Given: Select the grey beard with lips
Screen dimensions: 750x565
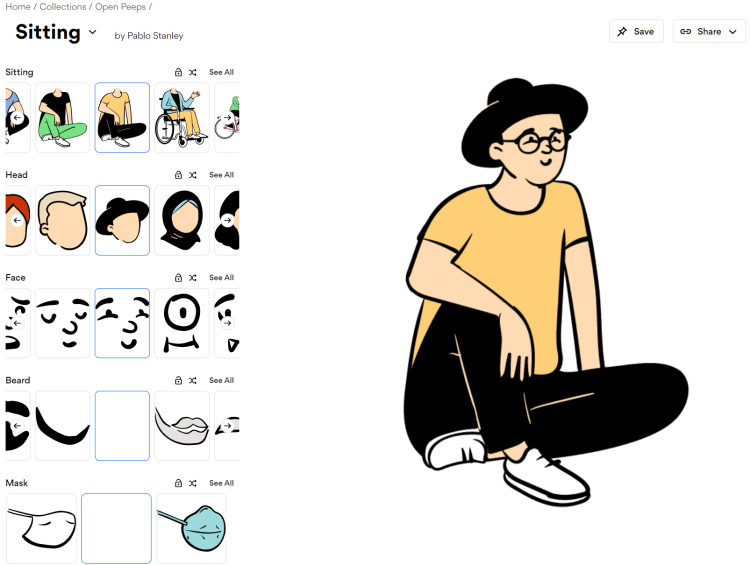Looking at the screenshot, I should coord(182,426).
